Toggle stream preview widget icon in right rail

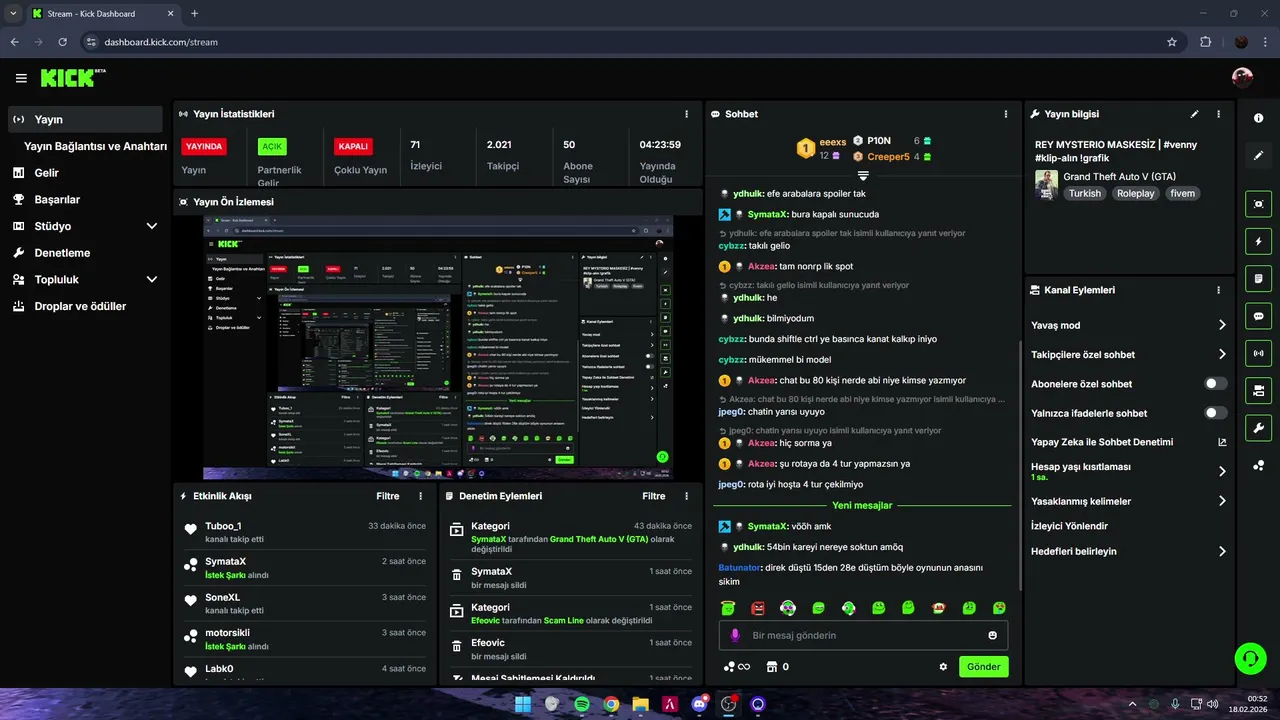coord(1258,204)
